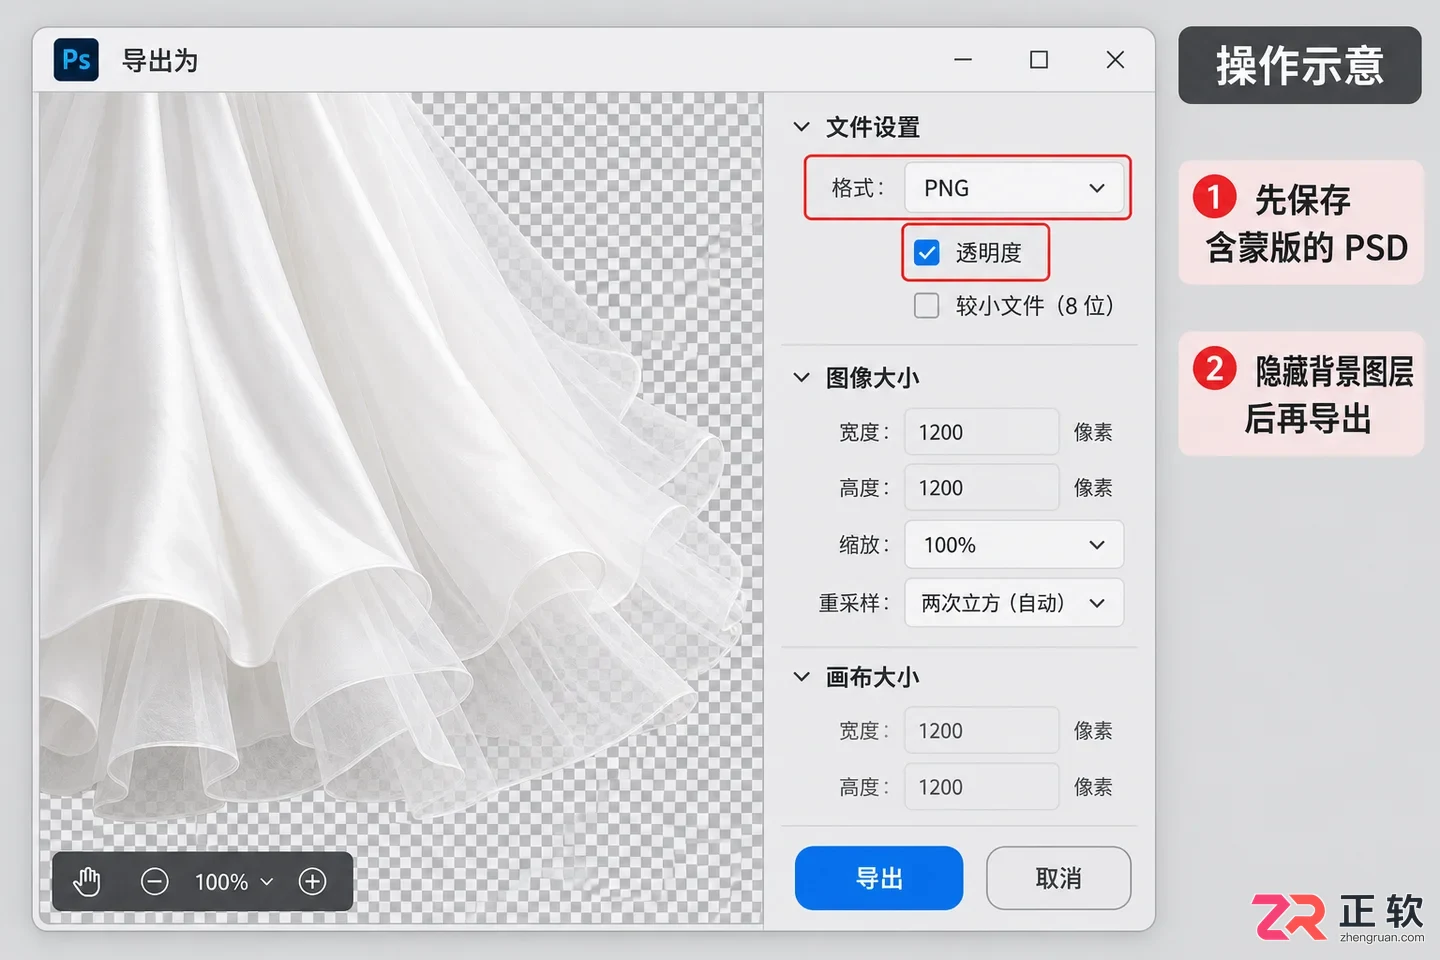The width and height of the screenshot is (1440, 960).
Task: Close the 导出为 dialog
Action: click(x=1115, y=60)
